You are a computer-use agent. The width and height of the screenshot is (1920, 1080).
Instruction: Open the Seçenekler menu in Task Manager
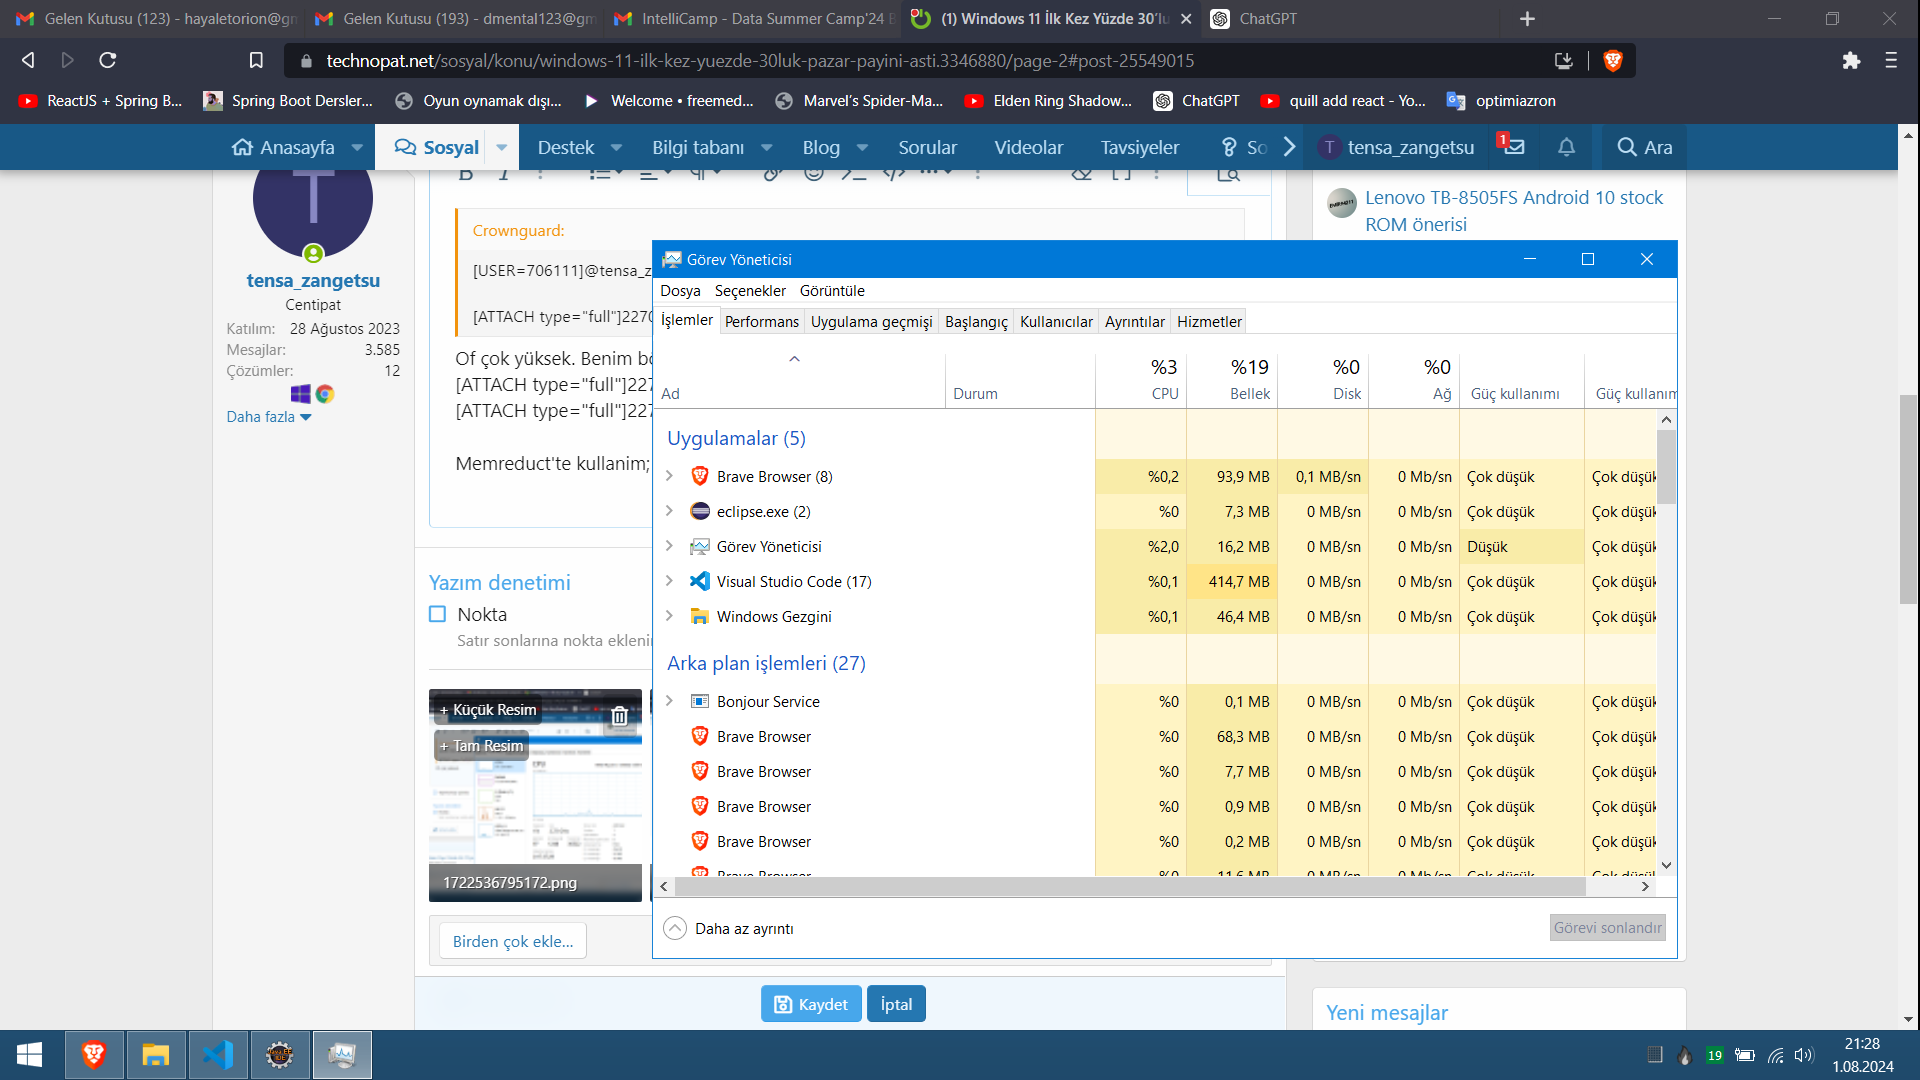pos(749,290)
